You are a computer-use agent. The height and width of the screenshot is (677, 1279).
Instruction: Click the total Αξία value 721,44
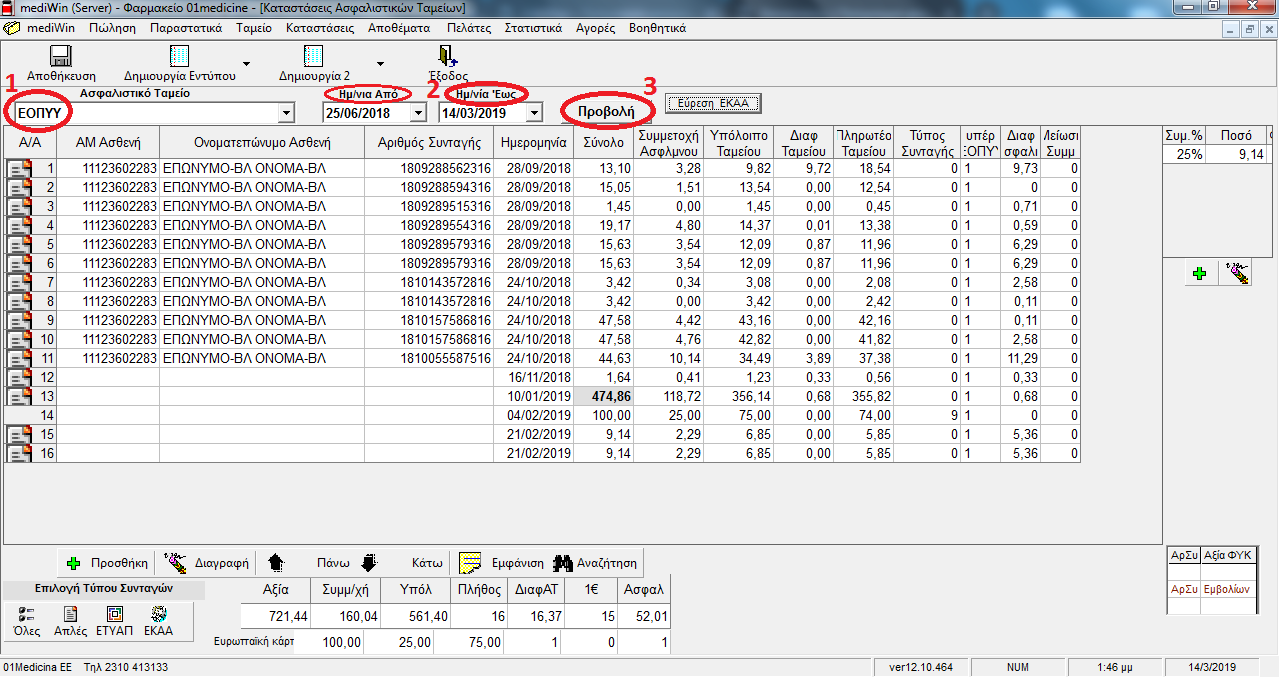(275, 616)
